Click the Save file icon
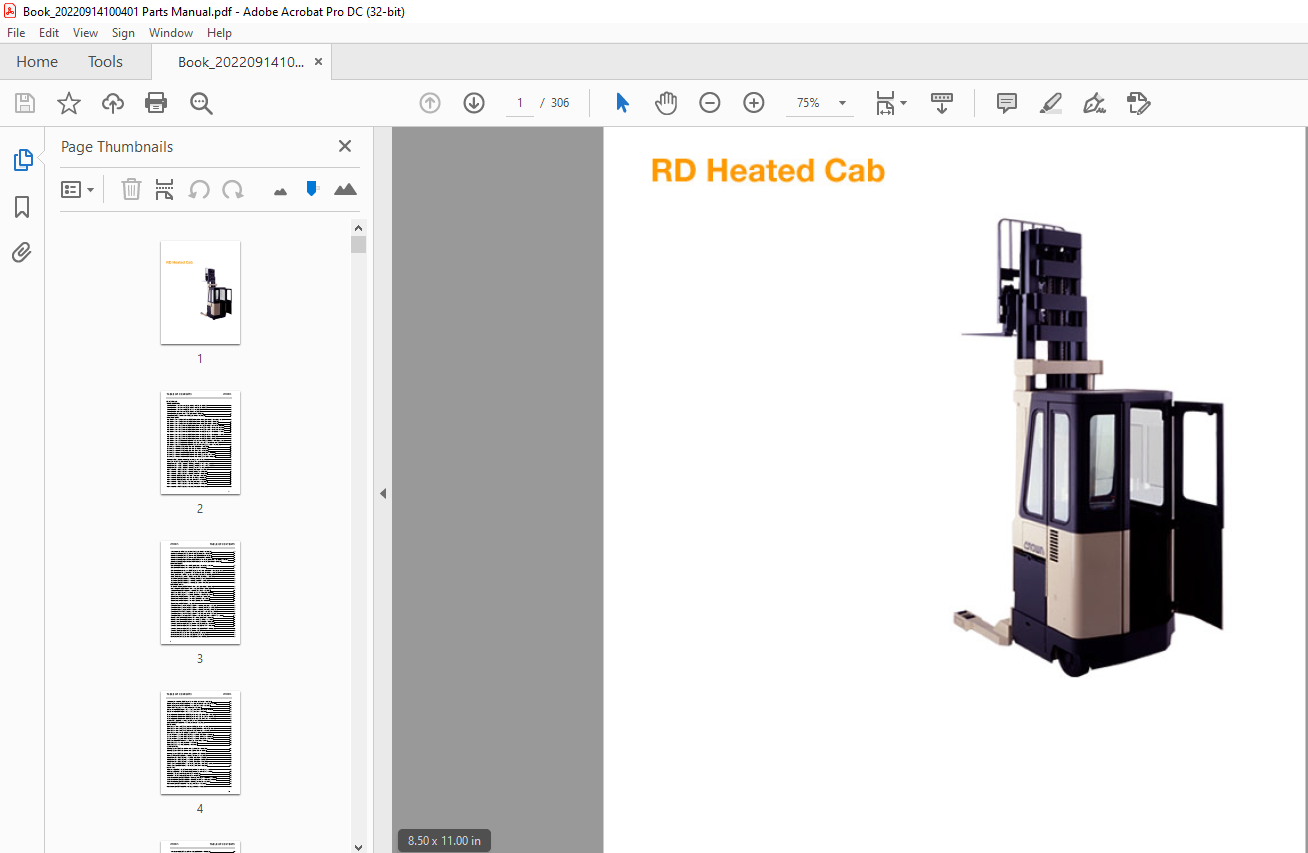The image size is (1308, 853). tap(24, 103)
